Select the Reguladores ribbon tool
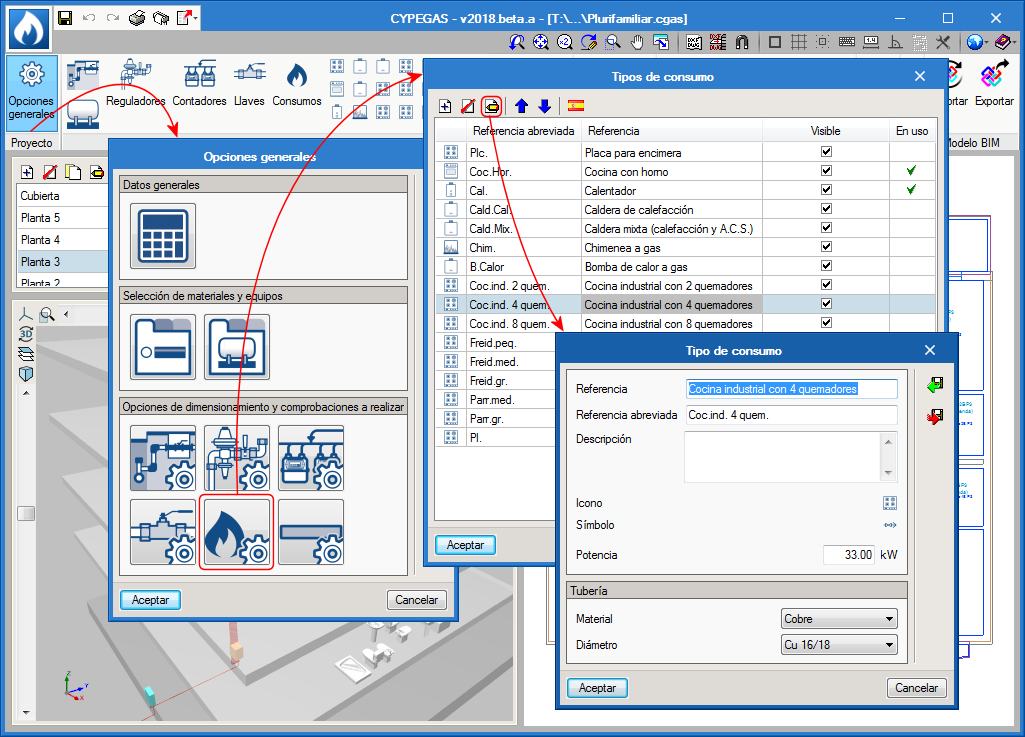Viewport: 1025px width, 737px height. click(135, 83)
